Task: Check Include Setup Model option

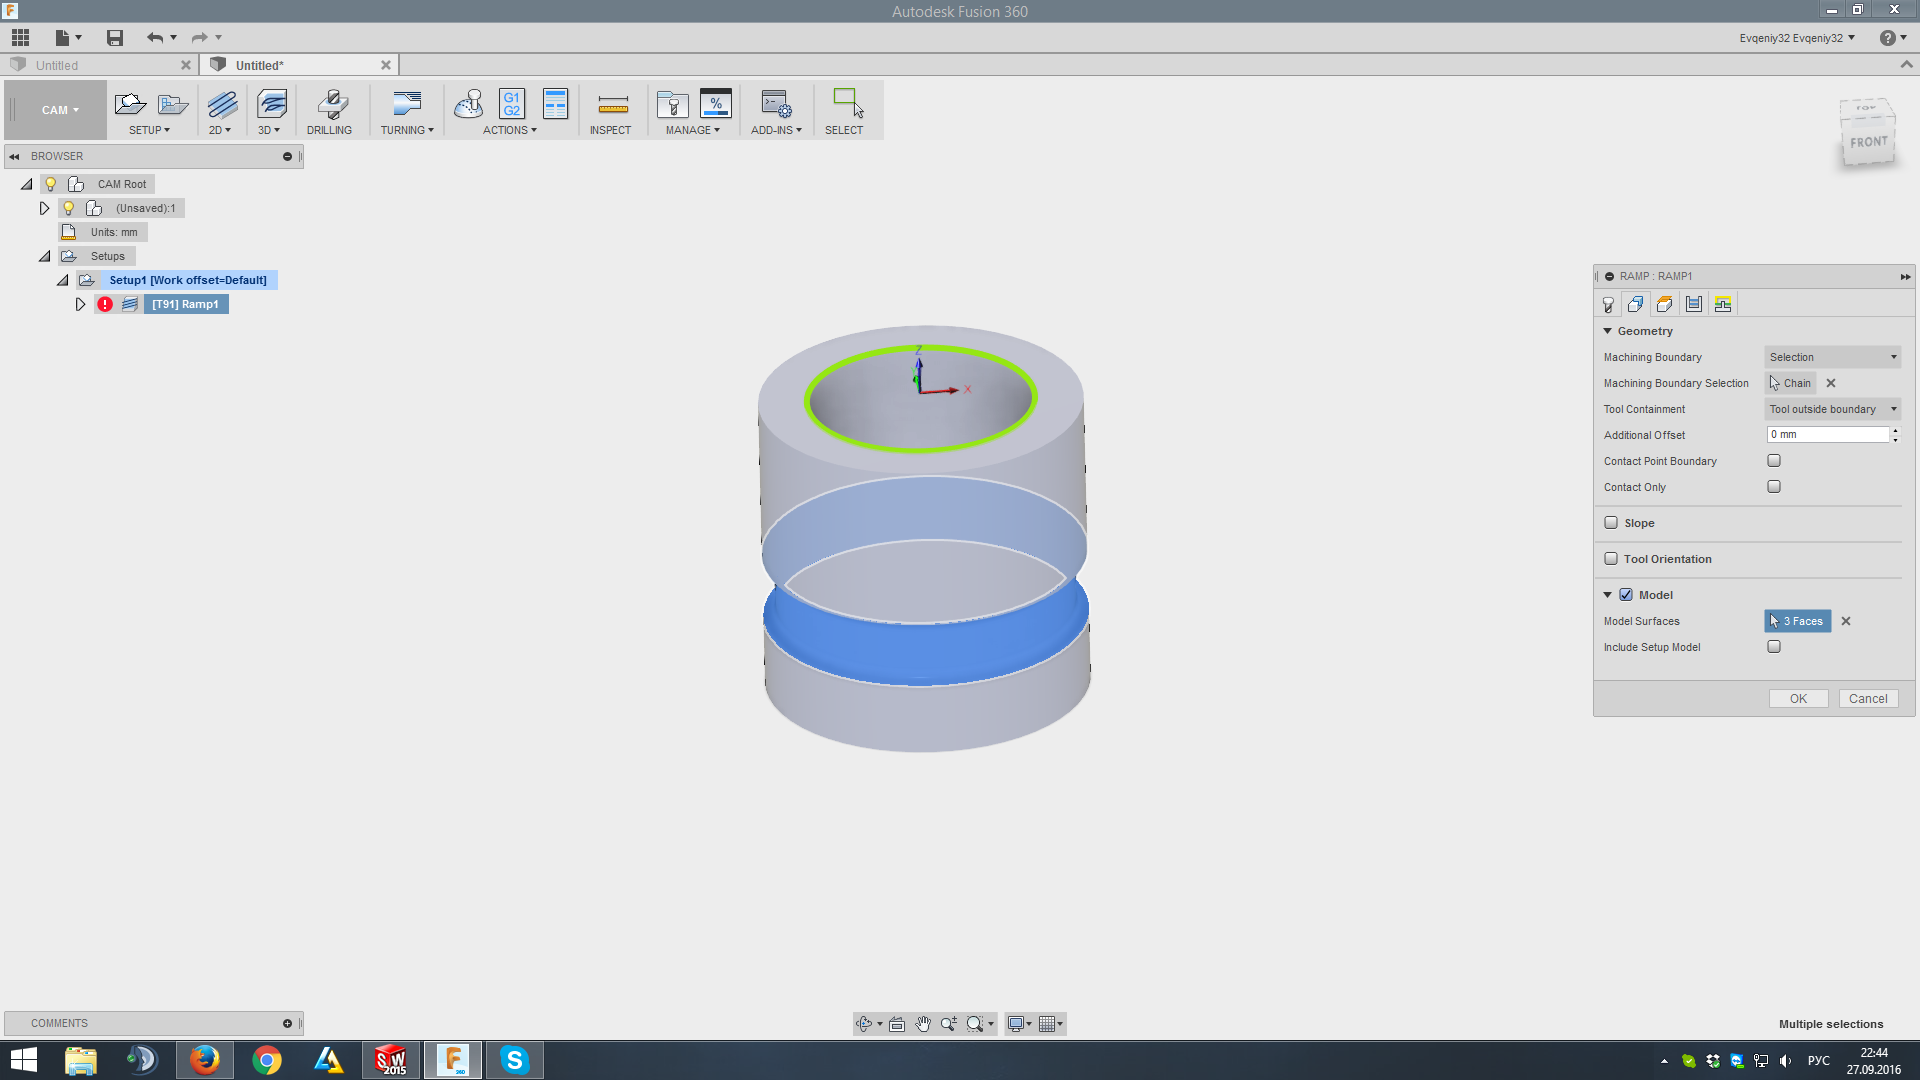Action: point(1774,647)
